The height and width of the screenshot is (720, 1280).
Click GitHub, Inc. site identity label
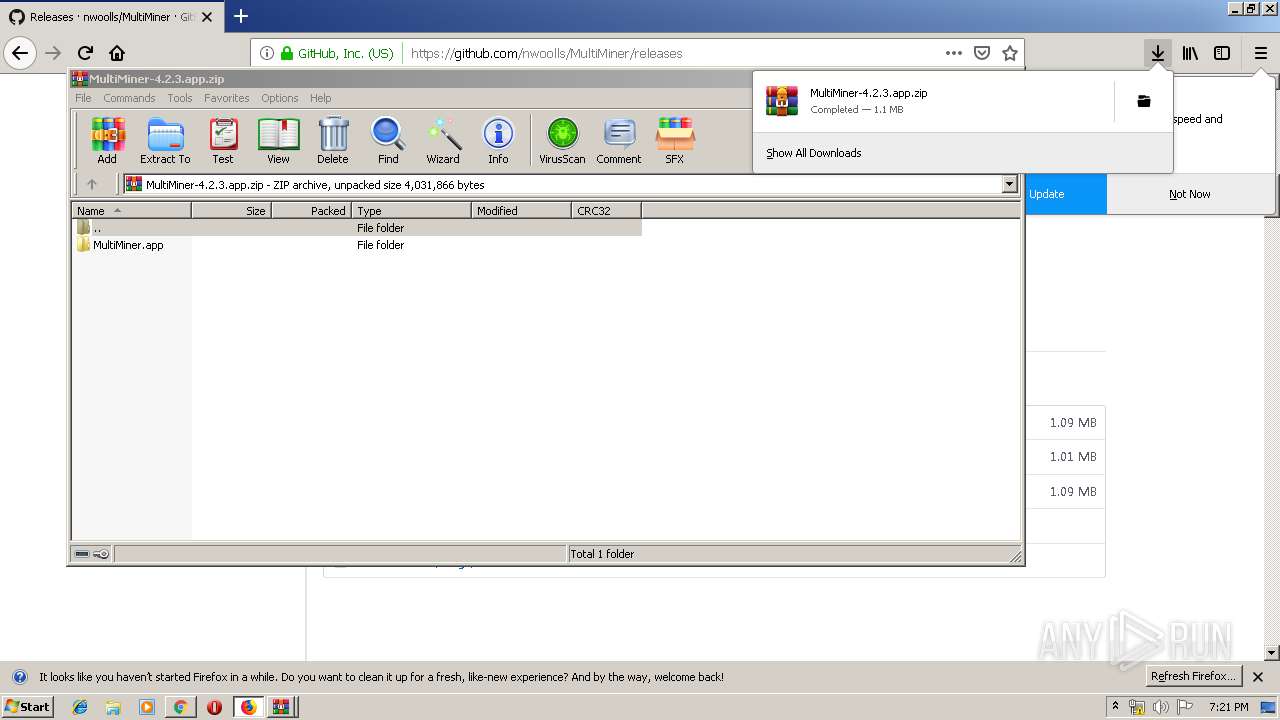click(345, 53)
